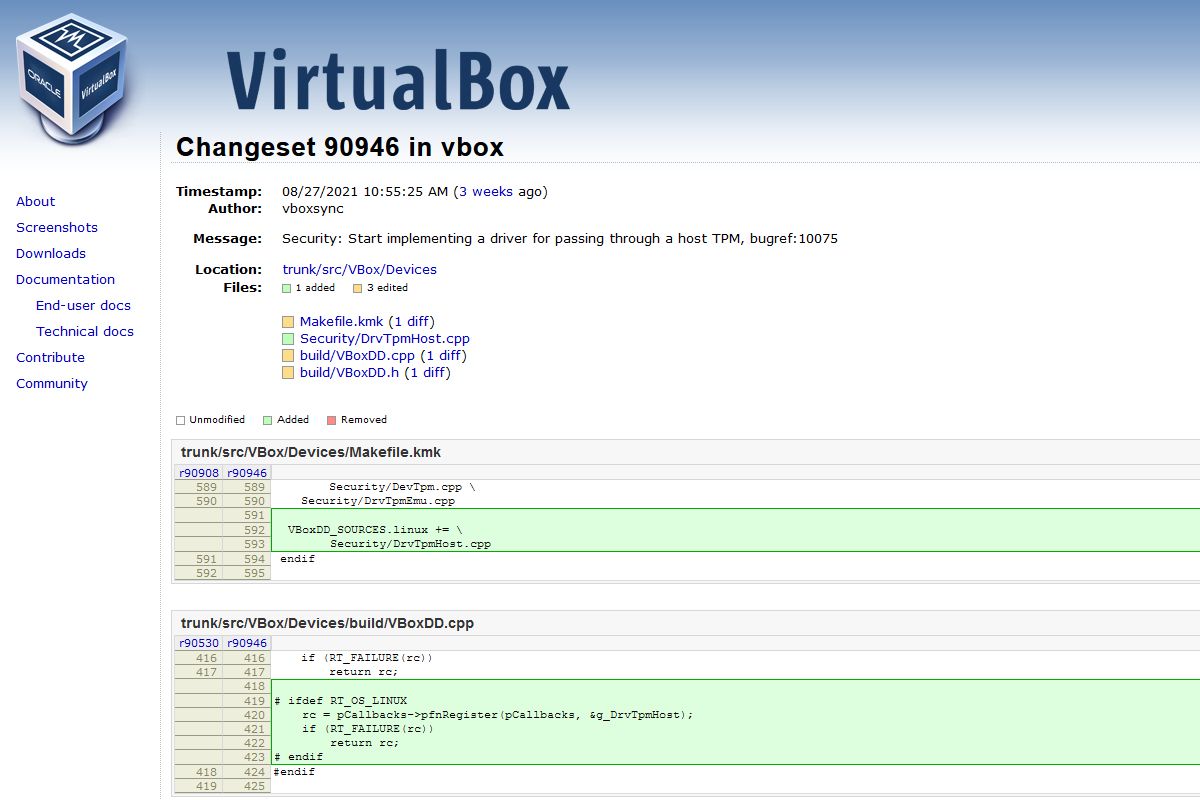This screenshot has width=1200, height=800.
Task: Click the Unmodified legend swatch
Action: 181,420
